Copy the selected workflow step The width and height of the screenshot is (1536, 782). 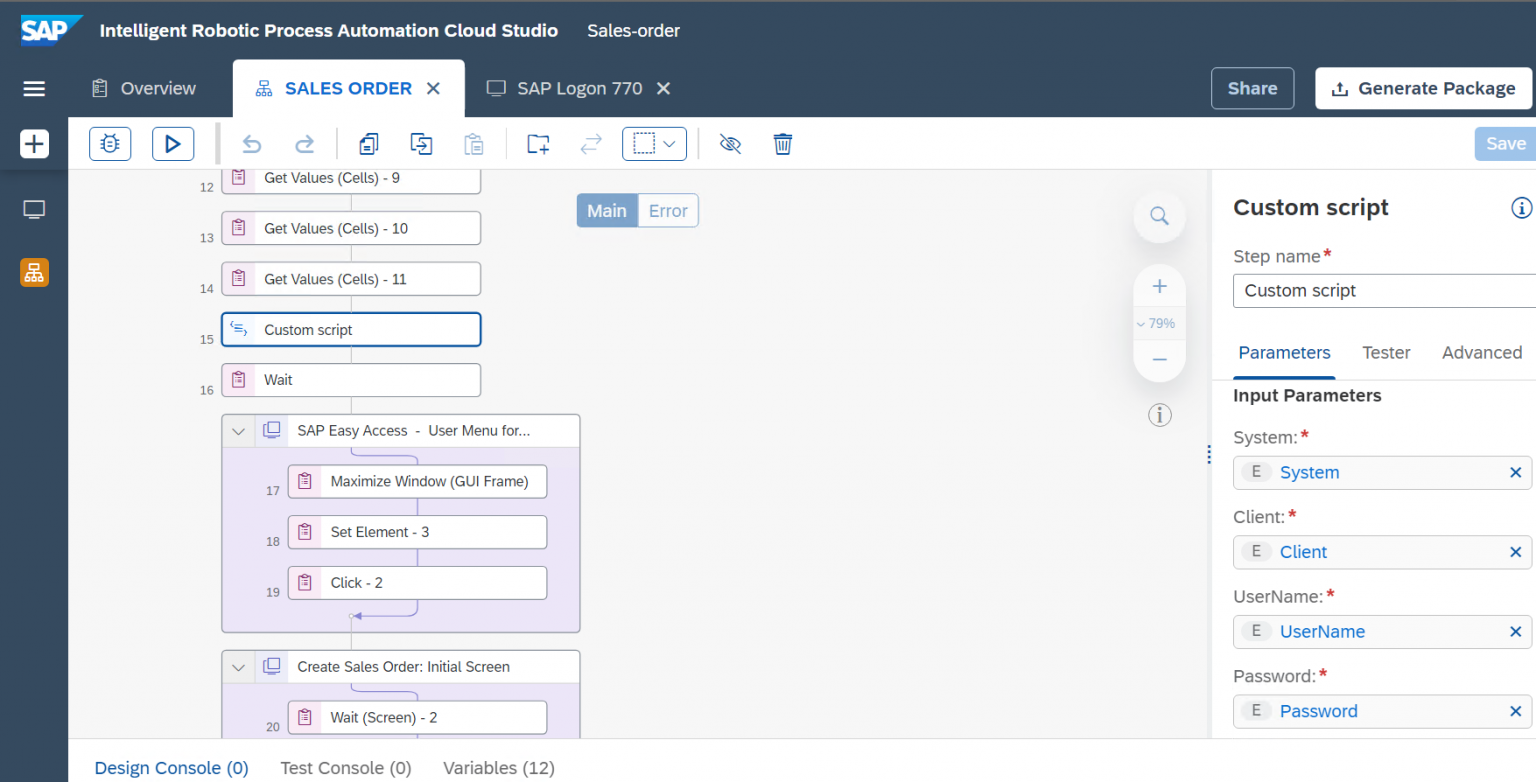click(368, 143)
